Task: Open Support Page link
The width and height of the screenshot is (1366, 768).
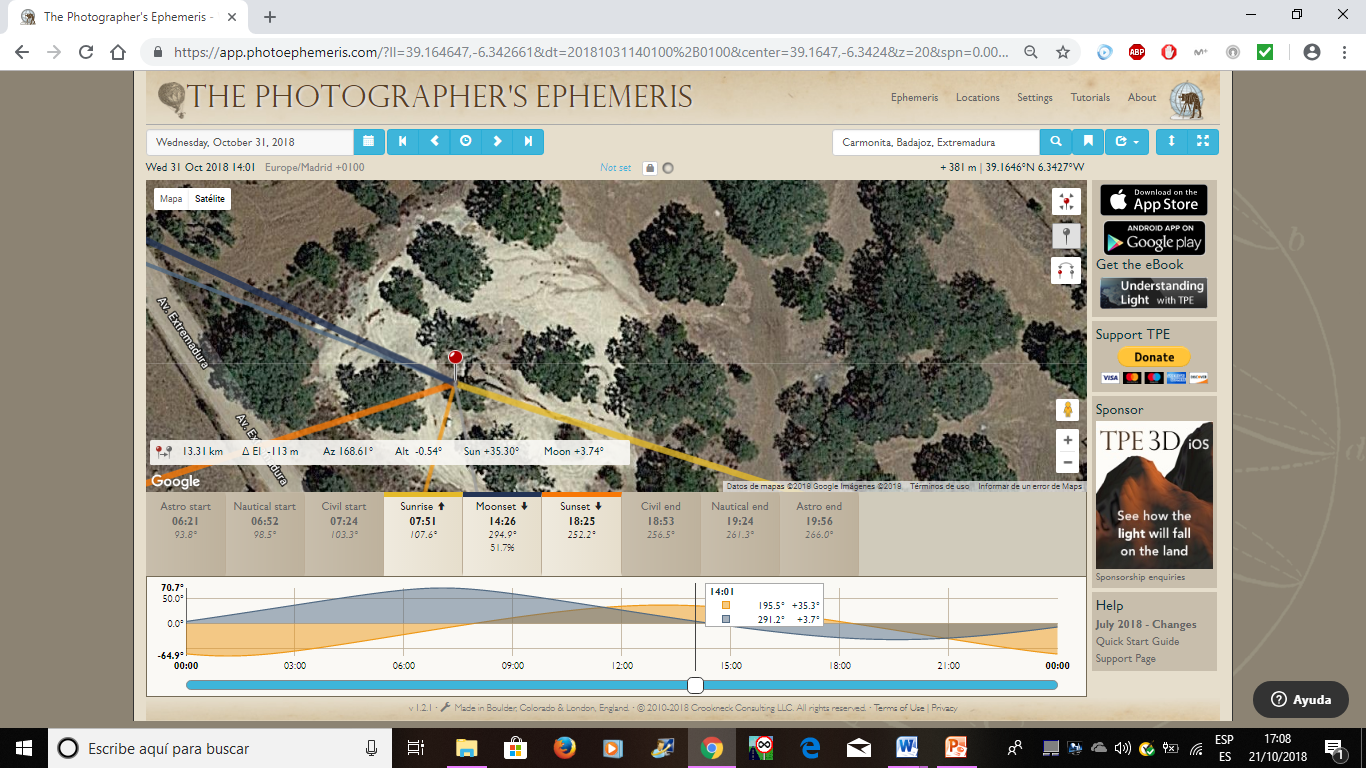Action: point(1126,658)
